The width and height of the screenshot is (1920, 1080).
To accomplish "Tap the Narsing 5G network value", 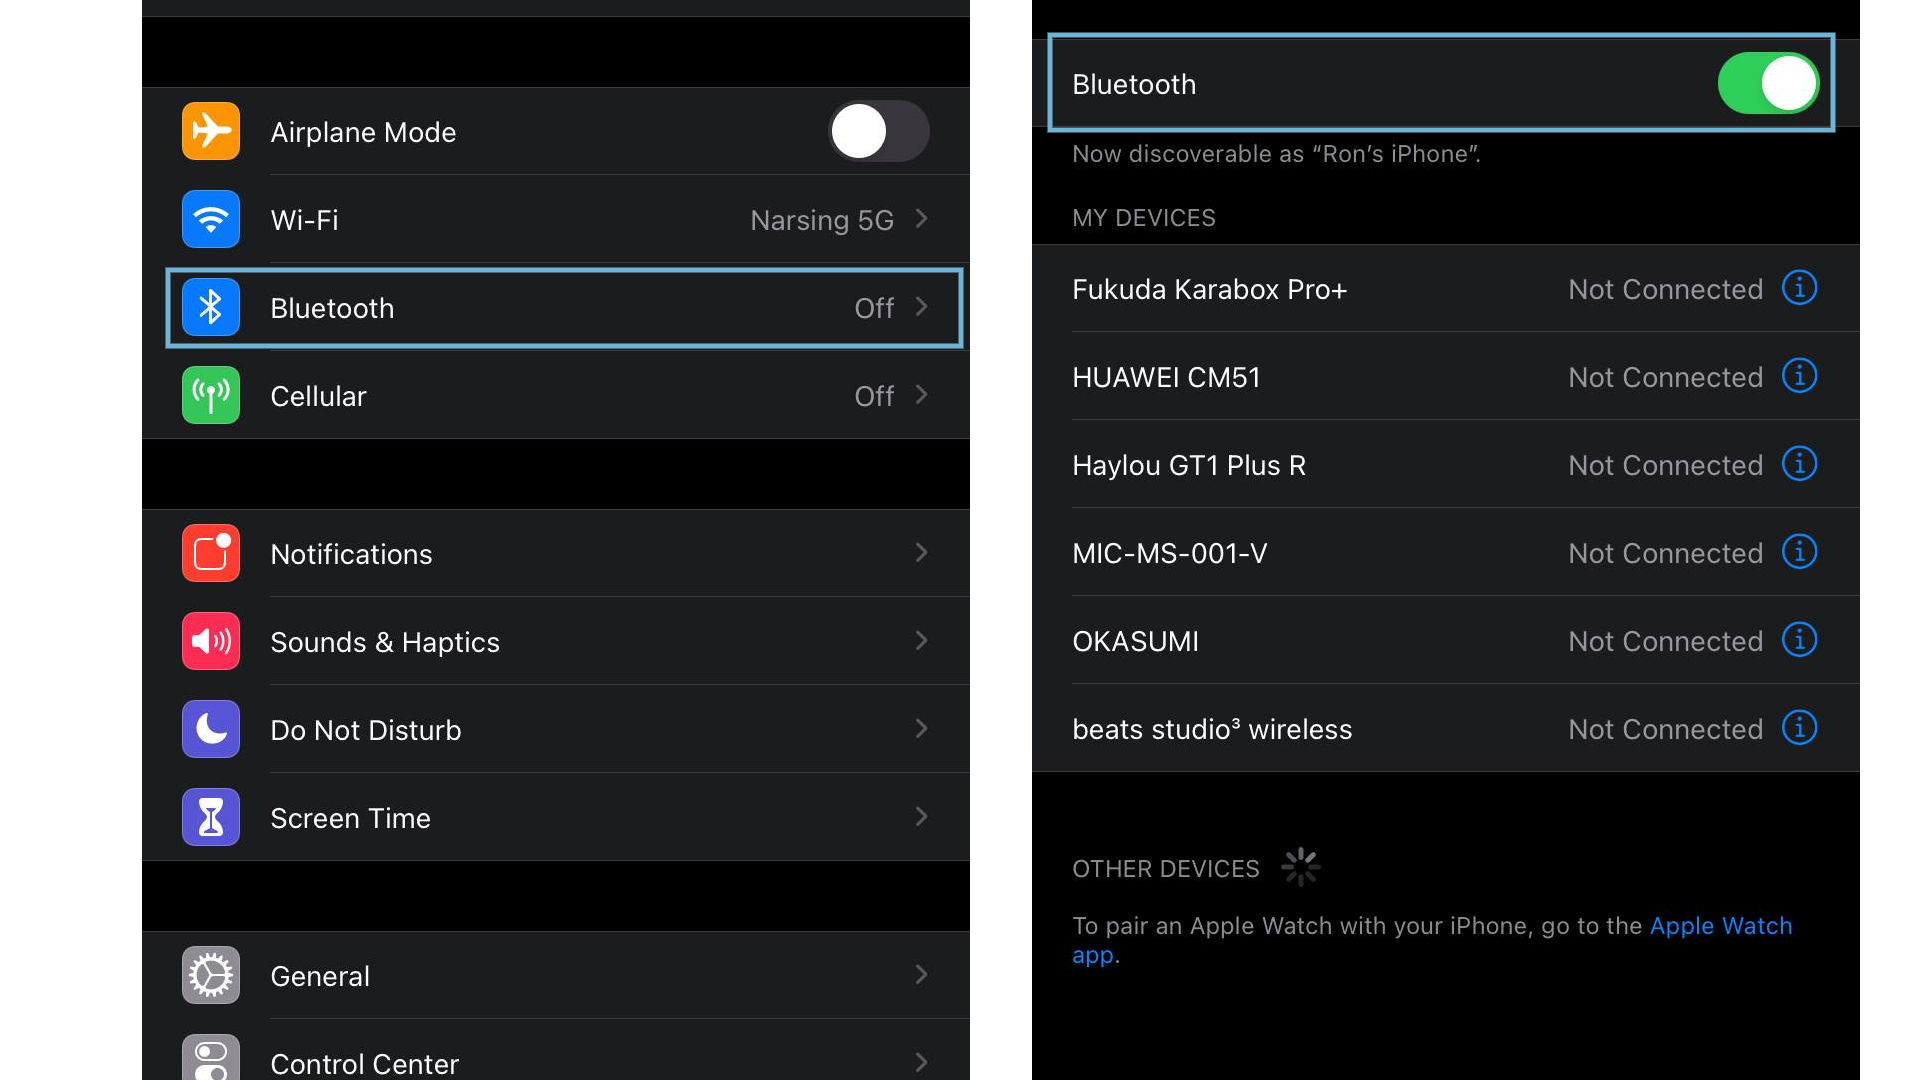I will 822,220.
